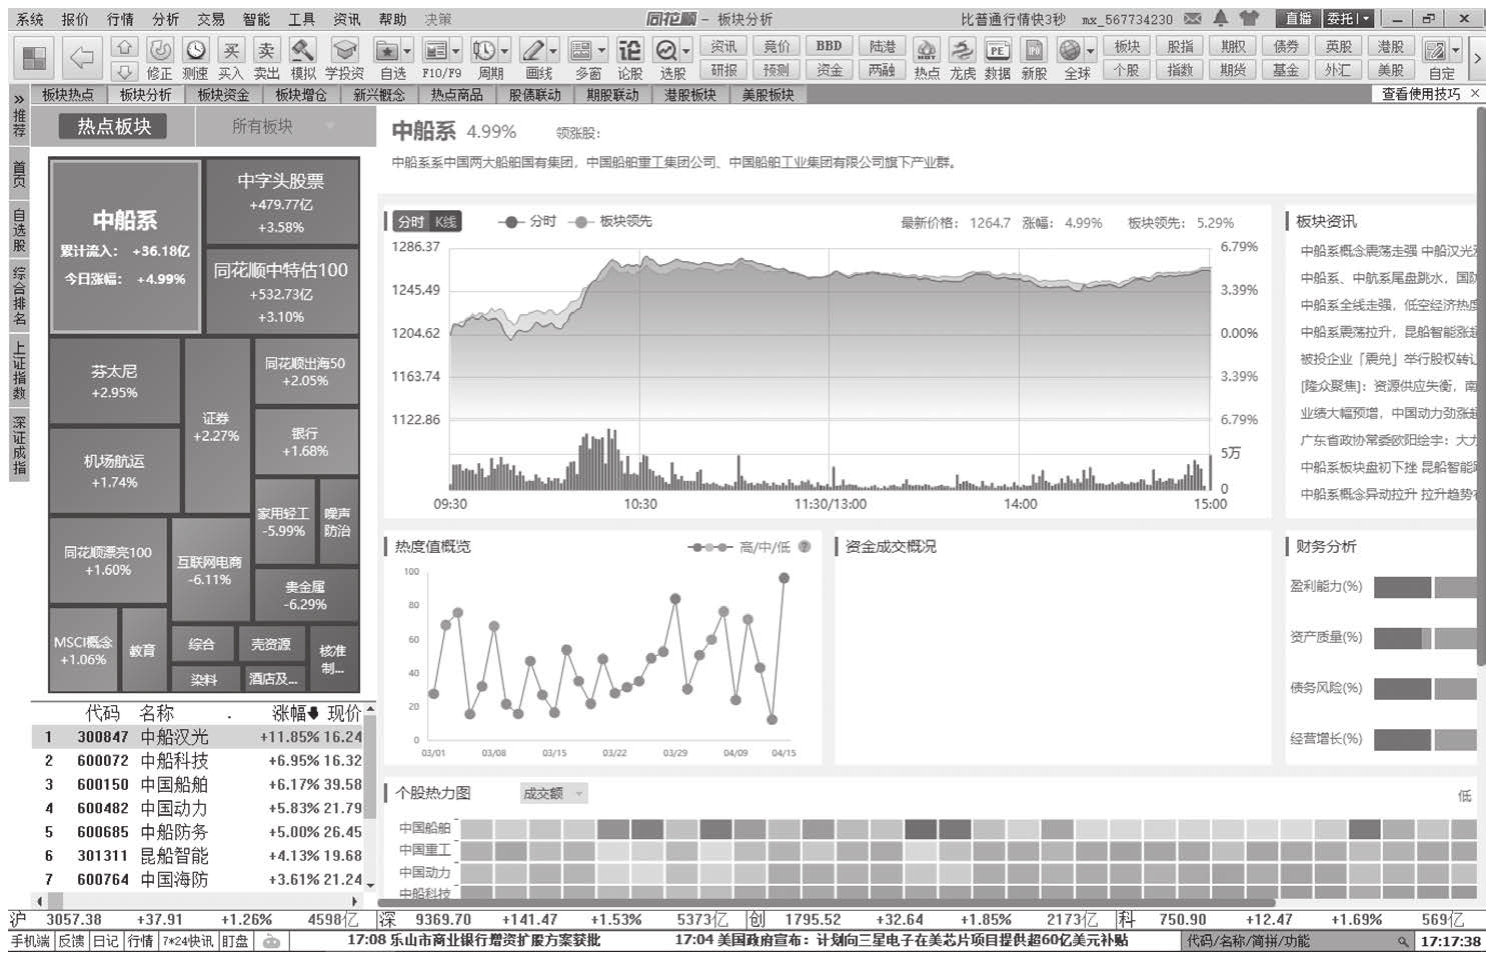The height and width of the screenshot is (956, 1489).
Task: Open the 上证指数 sidebar tab
Action: (19, 370)
